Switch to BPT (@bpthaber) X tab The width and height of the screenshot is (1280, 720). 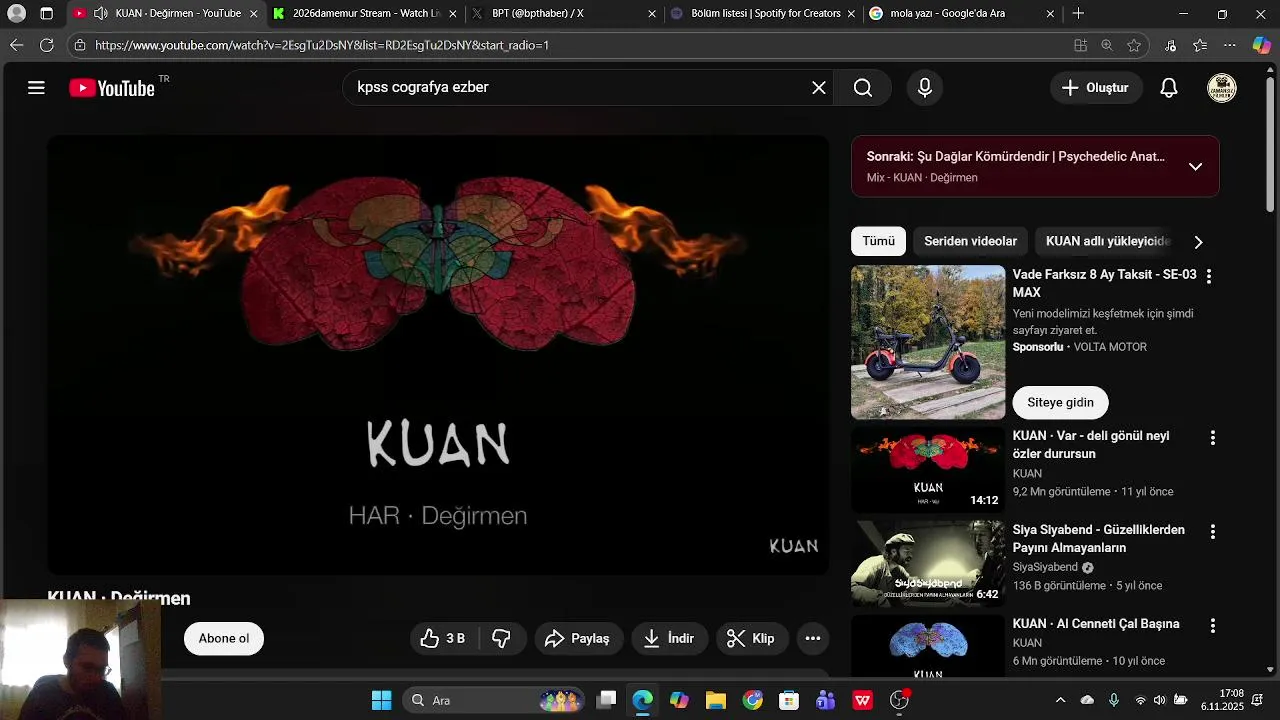coord(564,14)
